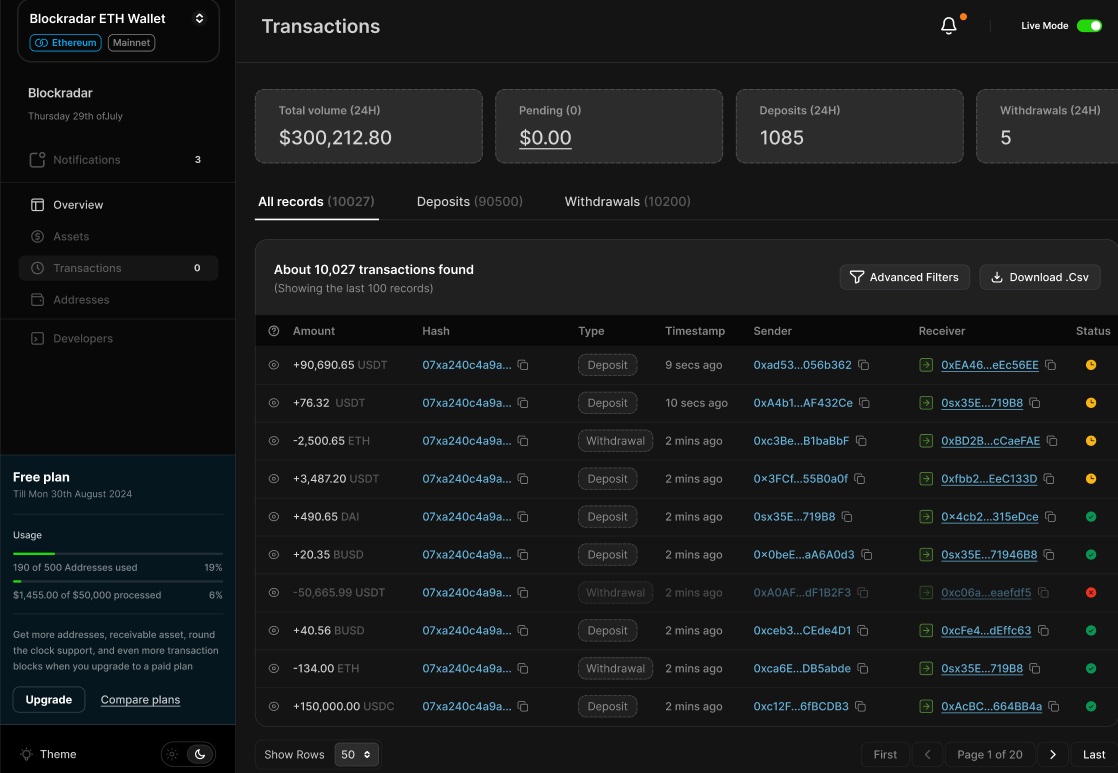Select the Ethereum network badge

(x=66, y=43)
